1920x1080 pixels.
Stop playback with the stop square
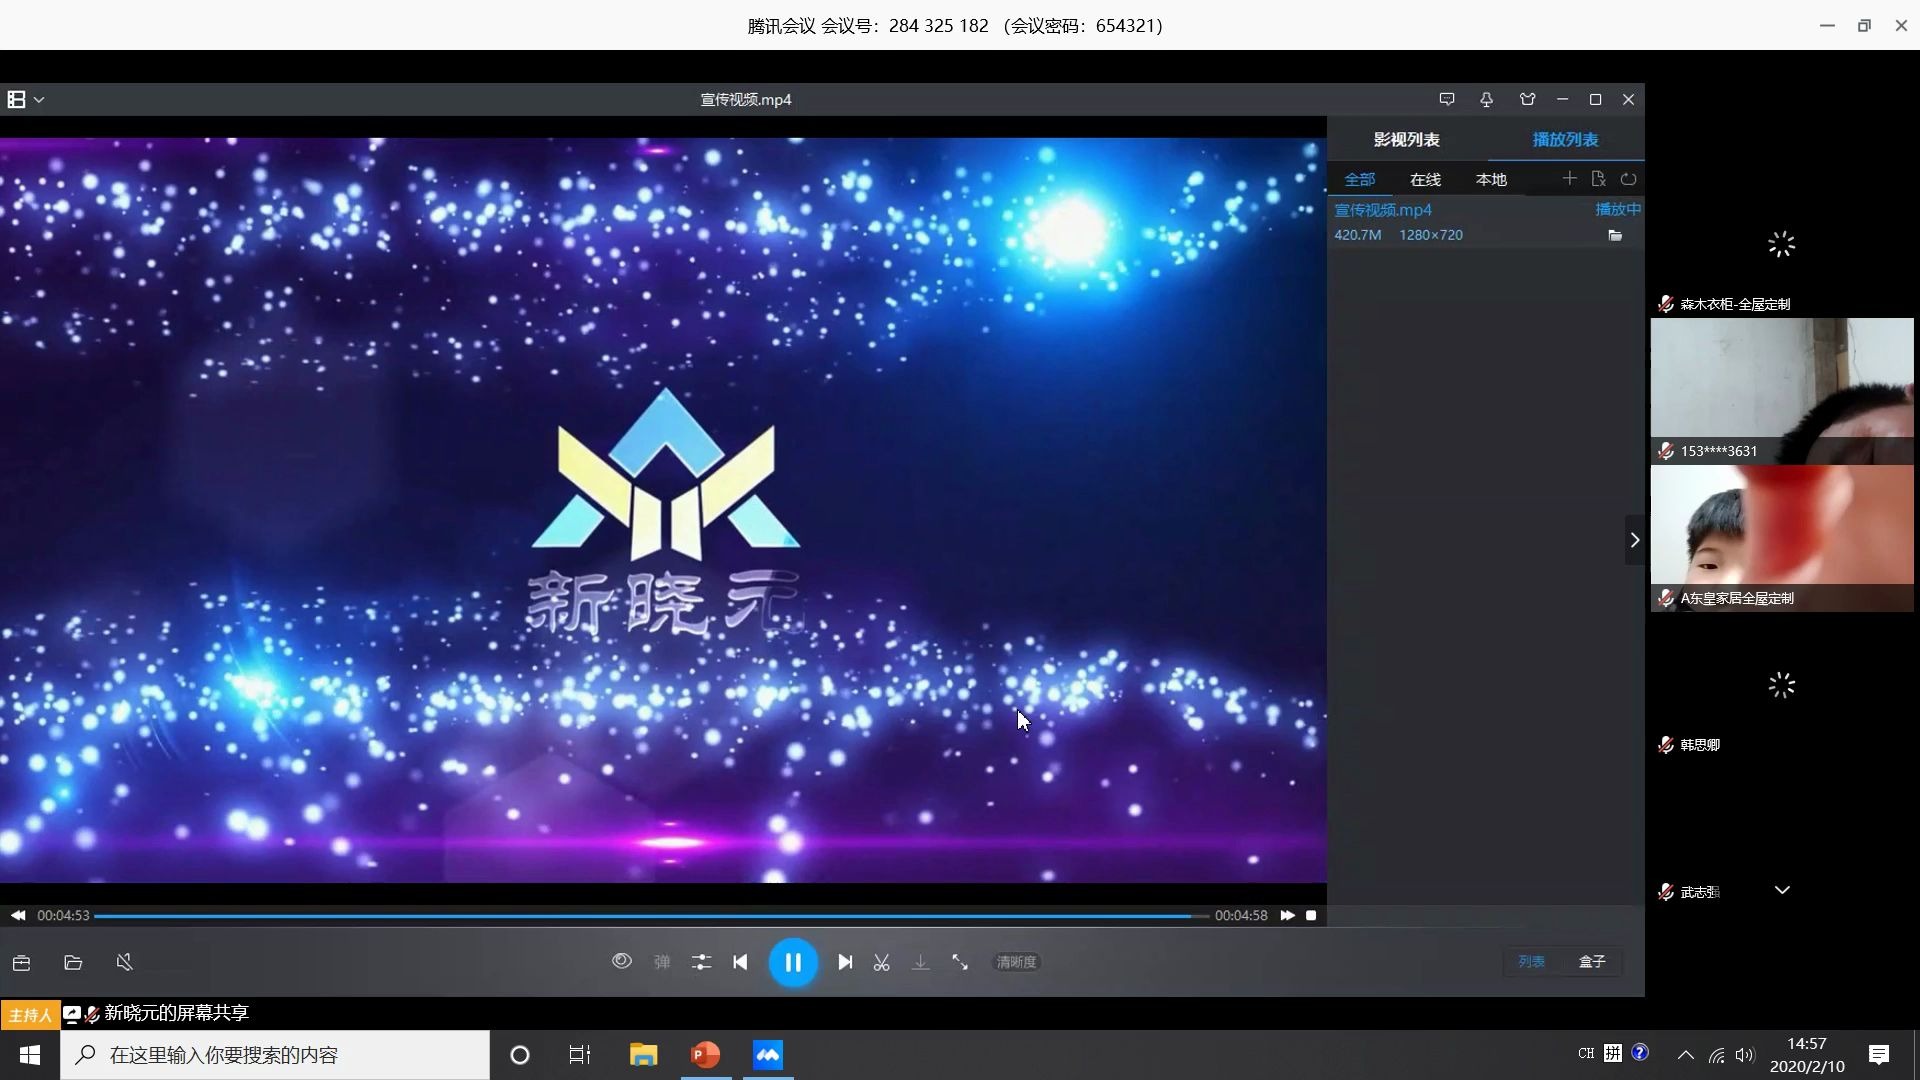click(x=1311, y=915)
